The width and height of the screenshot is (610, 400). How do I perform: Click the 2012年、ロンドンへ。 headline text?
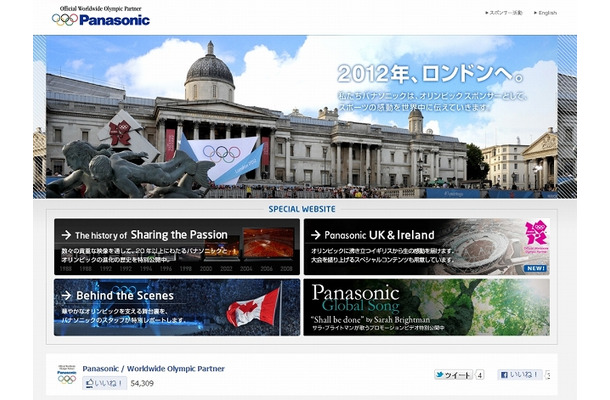(430, 74)
